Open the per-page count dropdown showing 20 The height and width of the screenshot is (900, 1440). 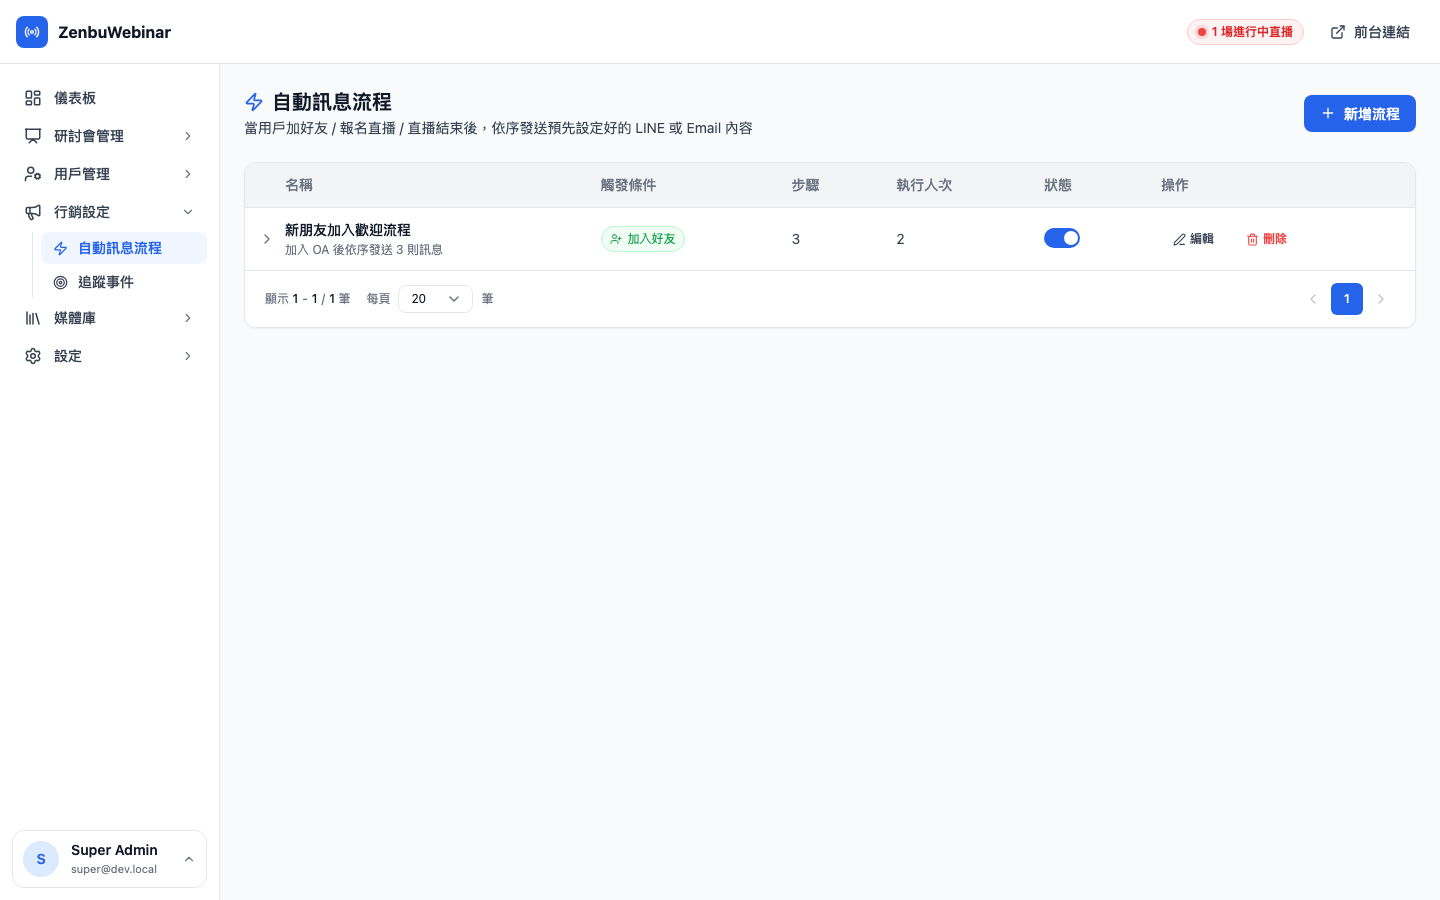point(435,298)
